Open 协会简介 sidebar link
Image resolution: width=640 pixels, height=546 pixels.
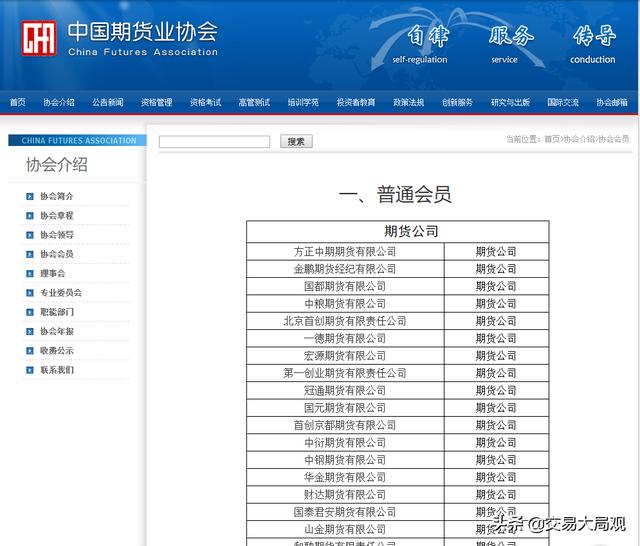pos(57,196)
